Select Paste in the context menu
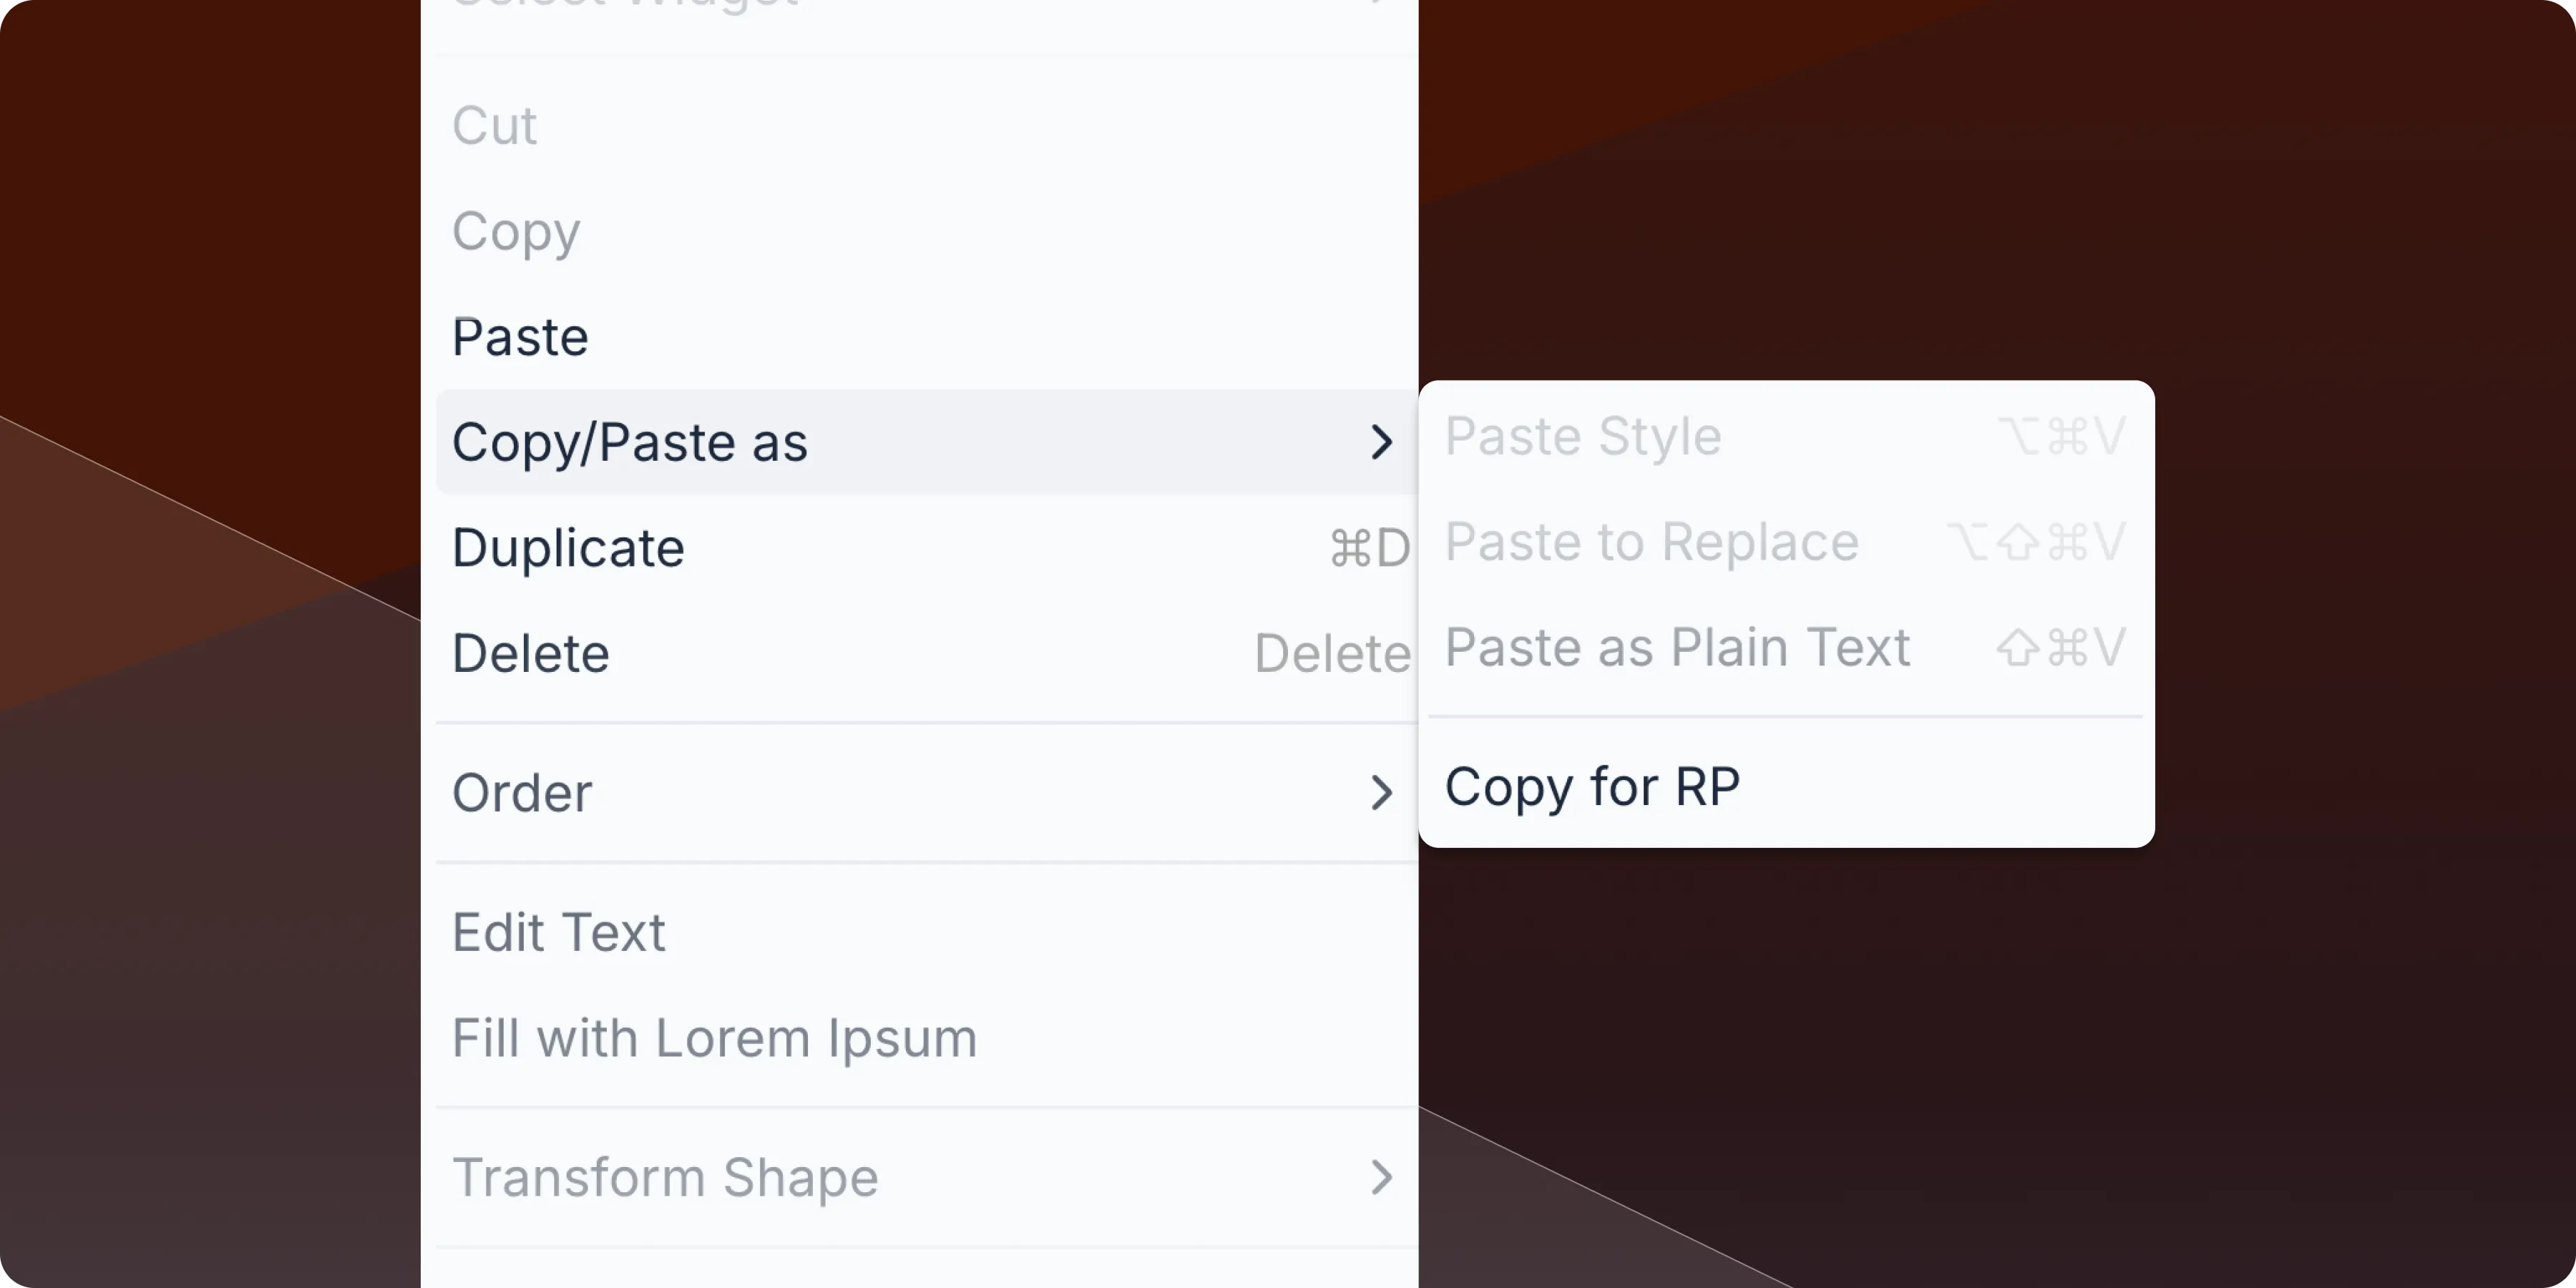Viewport: 2576px width, 1288px height. point(520,337)
